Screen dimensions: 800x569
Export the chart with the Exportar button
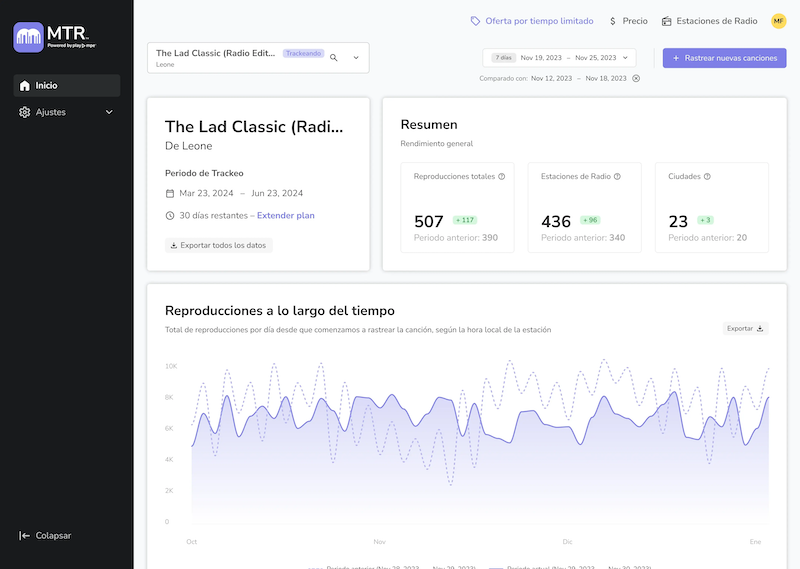click(x=745, y=328)
